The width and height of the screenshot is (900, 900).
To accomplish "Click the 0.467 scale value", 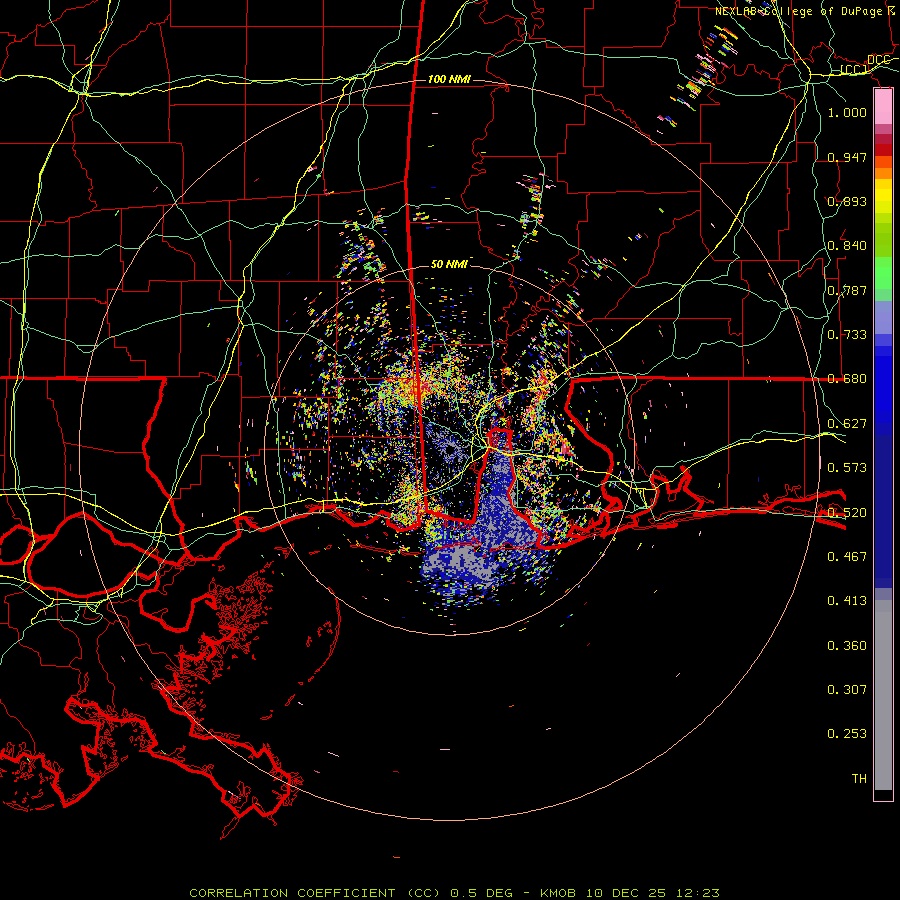I will (x=847, y=557).
